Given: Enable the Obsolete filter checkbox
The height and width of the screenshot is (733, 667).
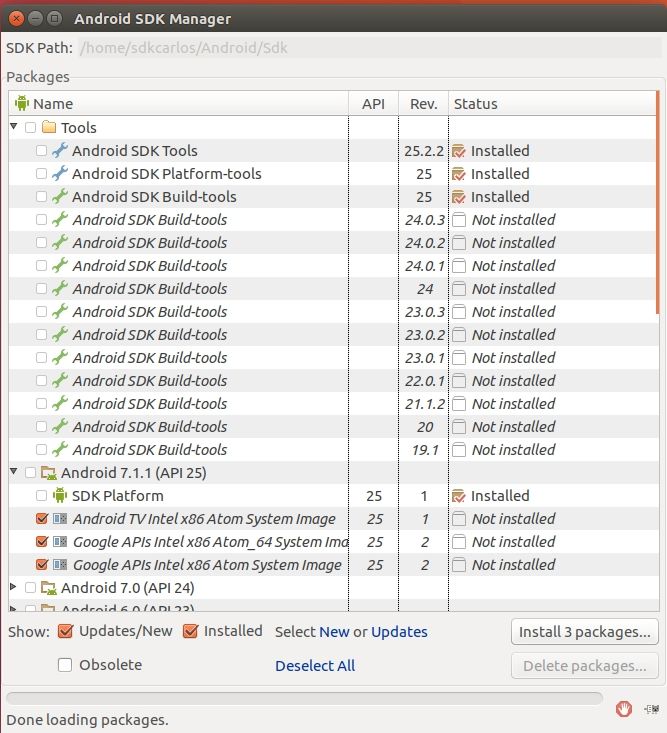Looking at the screenshot, I should [x=65, y=665].
